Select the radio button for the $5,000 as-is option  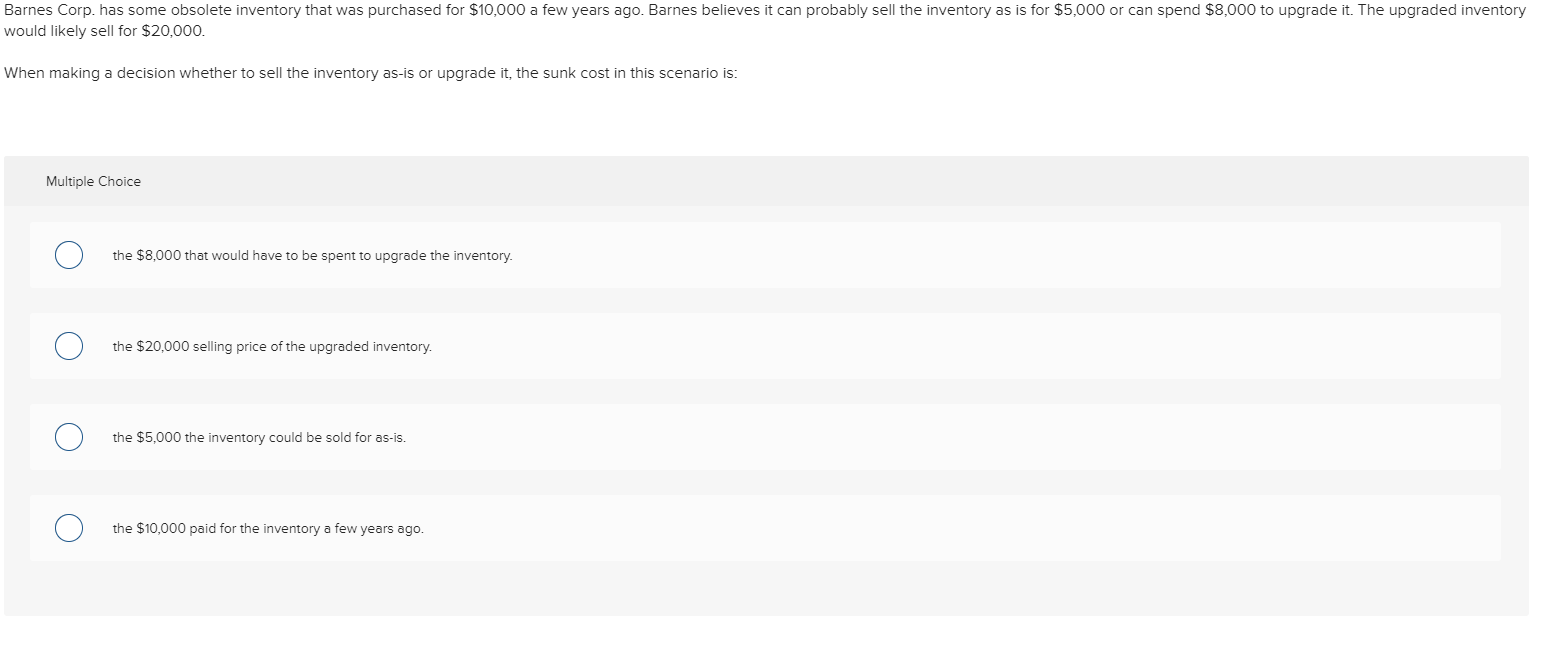pyautogui.click(x=67, y=437)
